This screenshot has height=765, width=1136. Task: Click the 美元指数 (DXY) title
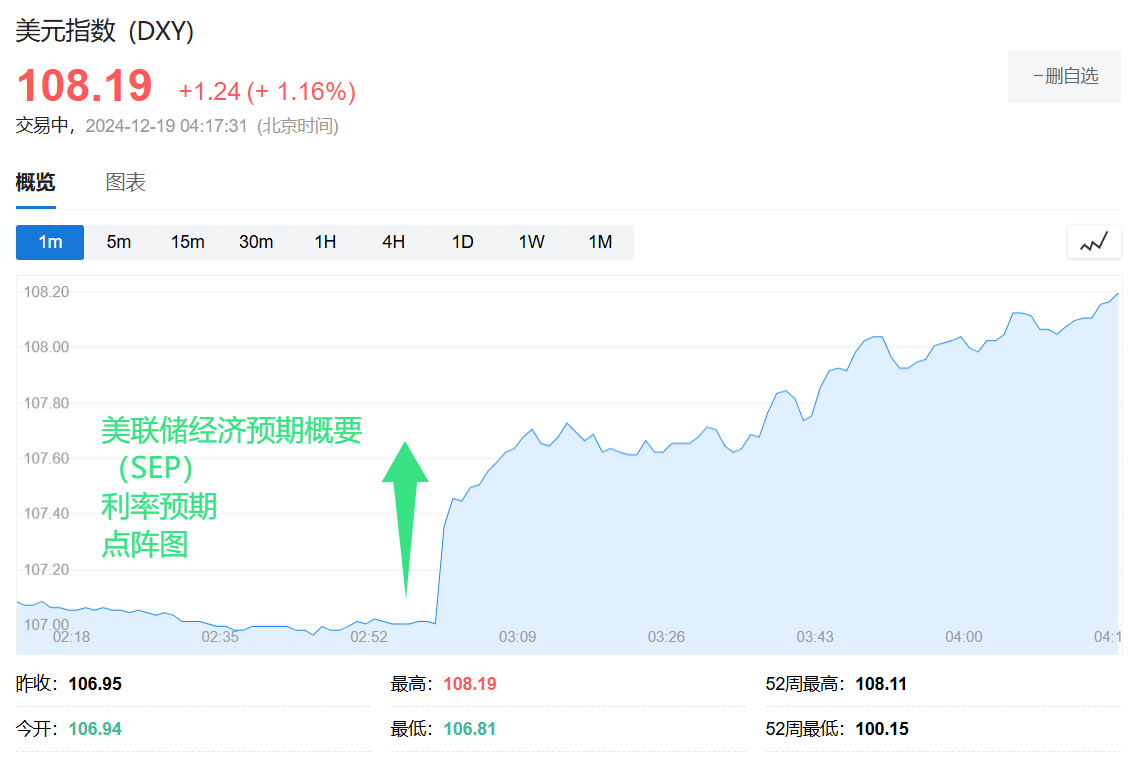[x=105, y=31]
